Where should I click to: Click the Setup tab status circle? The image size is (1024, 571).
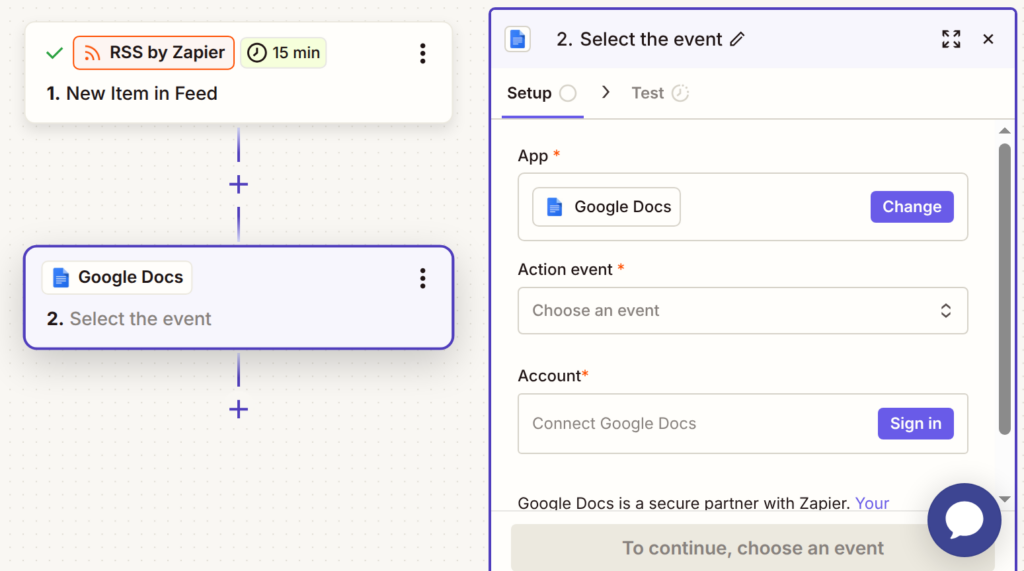568,93
